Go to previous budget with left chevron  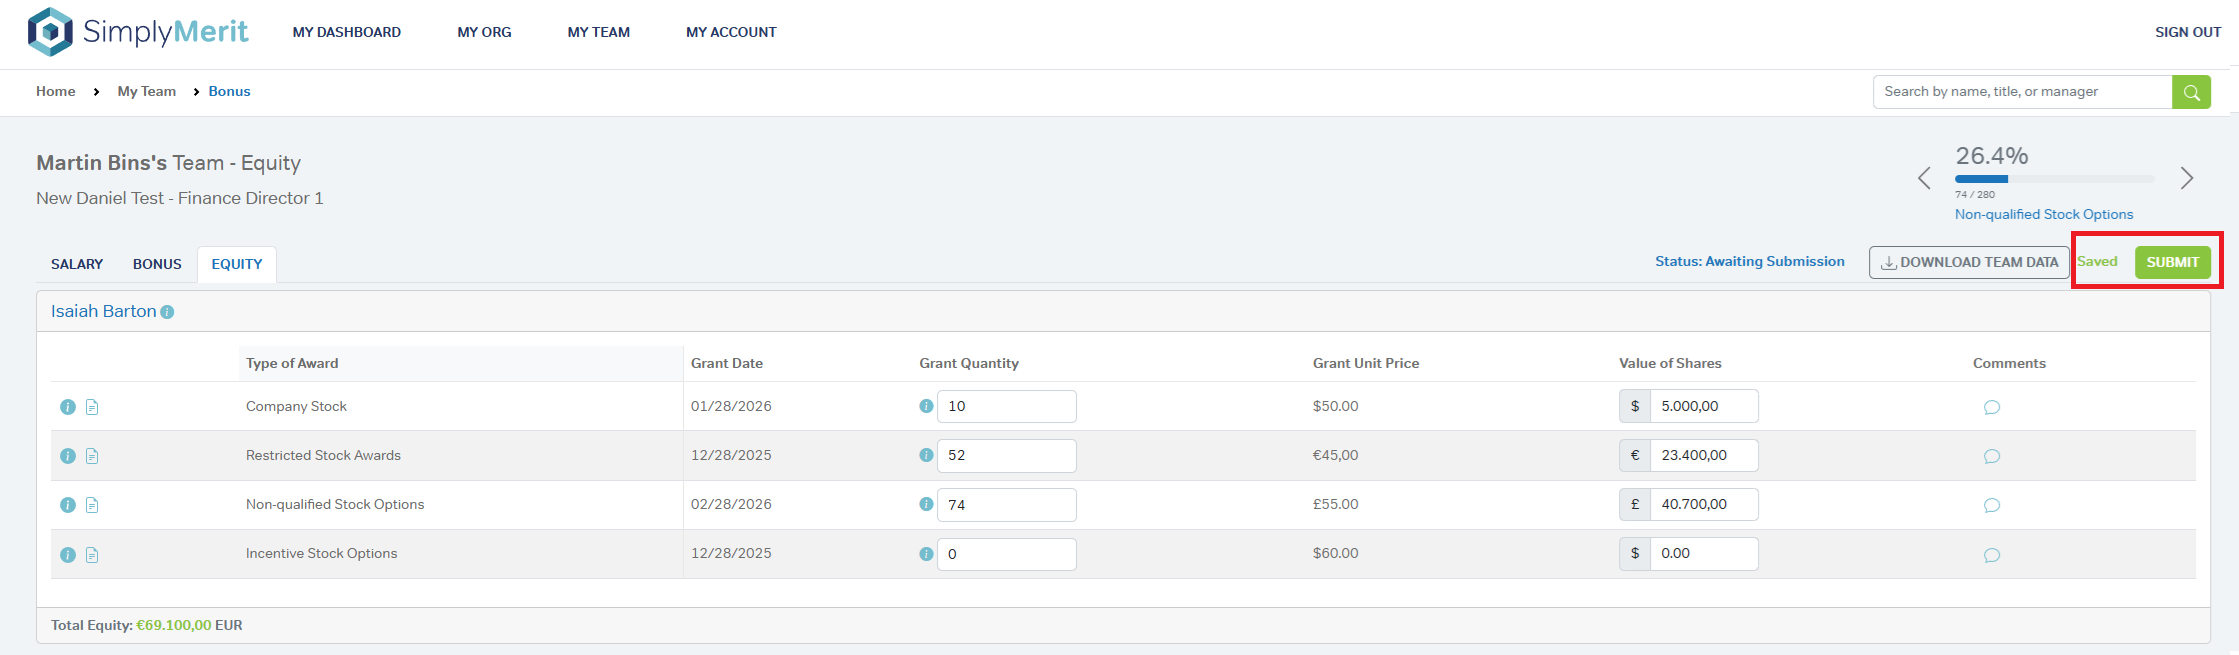coord(1924,178)
